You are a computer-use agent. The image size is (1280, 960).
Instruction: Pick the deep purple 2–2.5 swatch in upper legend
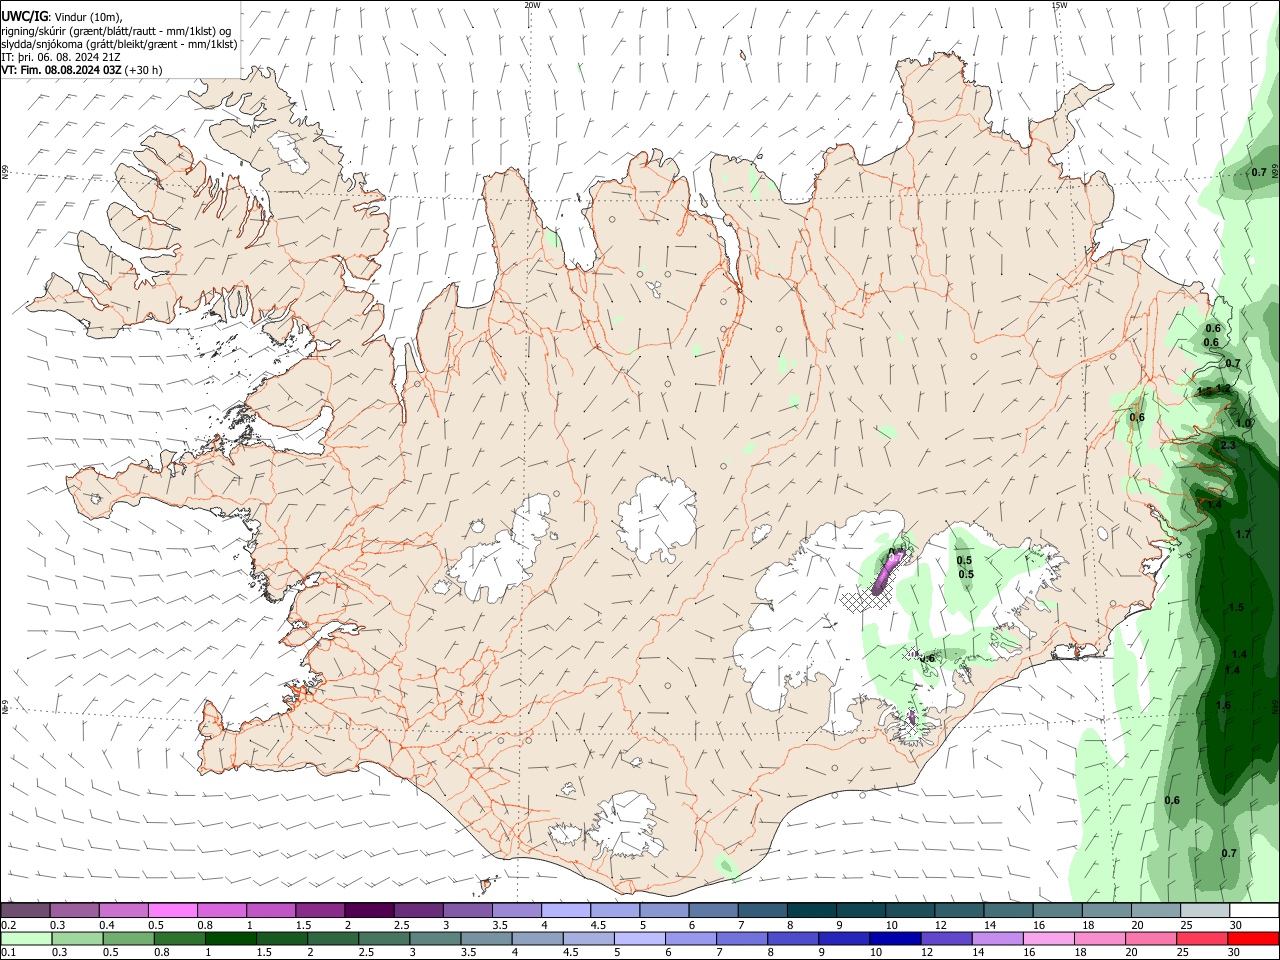click(368, 911)
